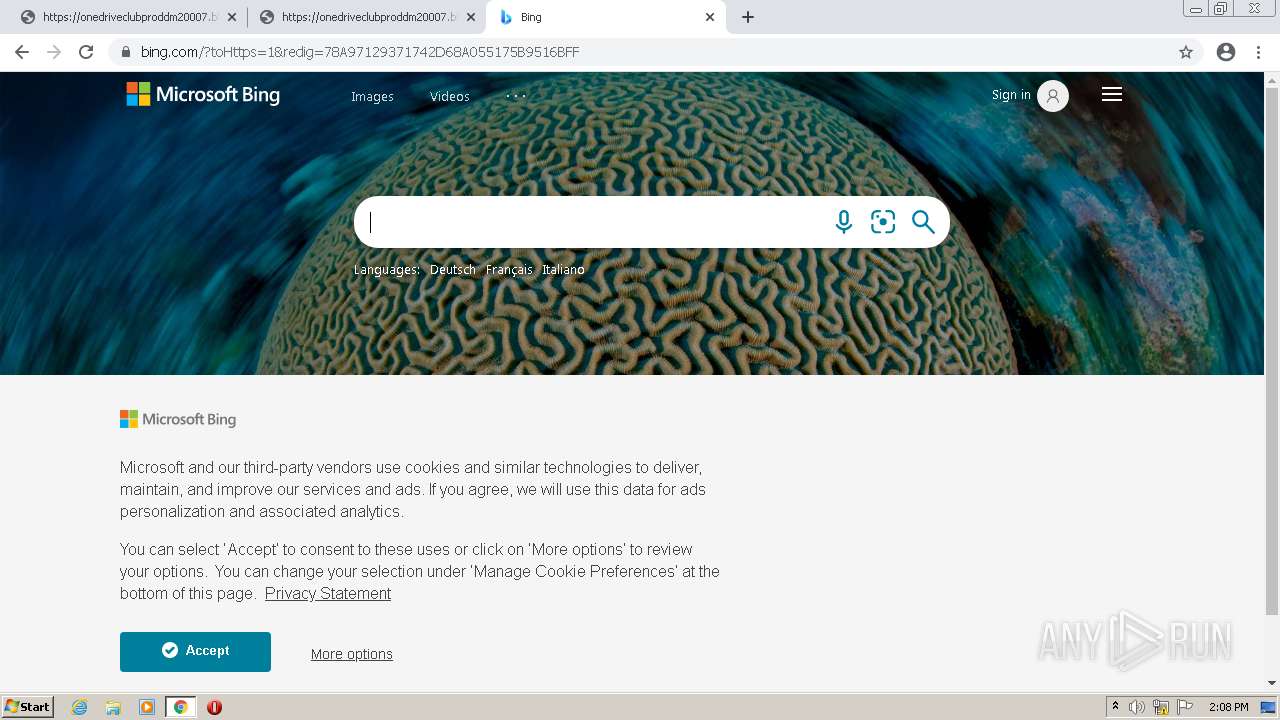This screenshot has height=720, width=1280.
Task: Click the Sign in link
Action: pyautogui.click(x=1011, y=95)
